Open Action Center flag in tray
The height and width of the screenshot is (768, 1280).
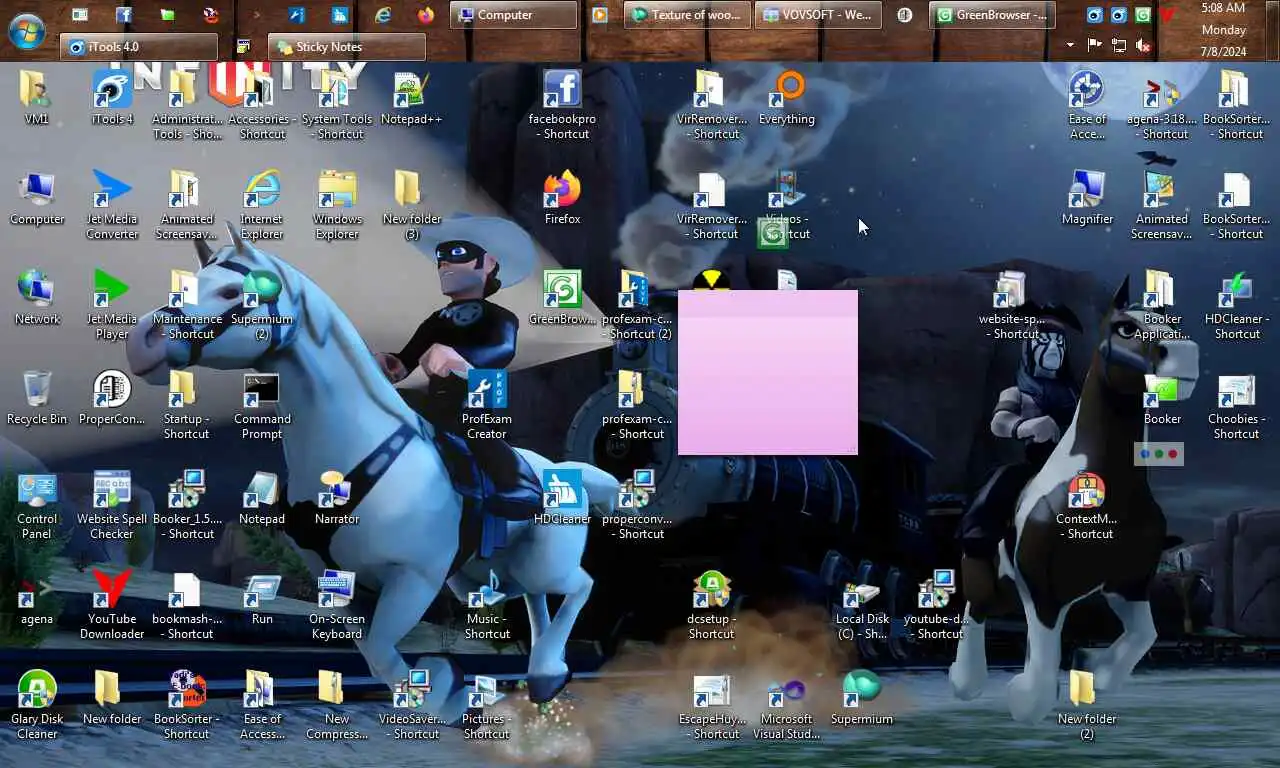pyautogui.click(x=1094, y=46)
